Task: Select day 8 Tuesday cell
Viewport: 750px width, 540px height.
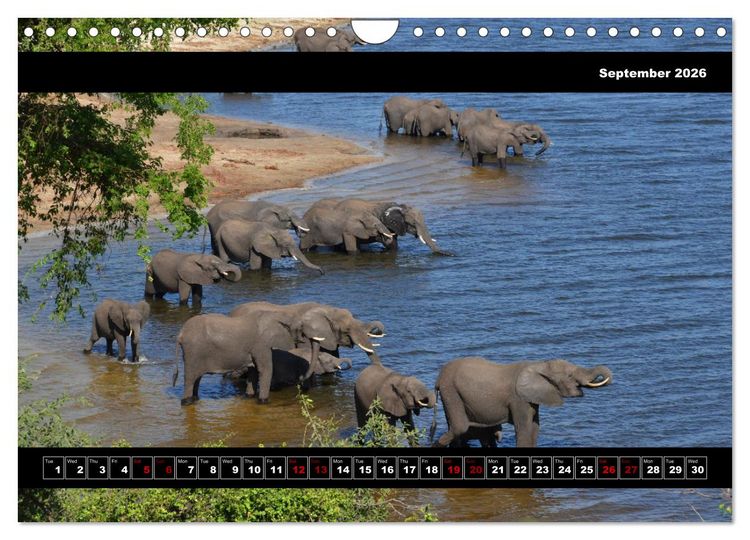Action: [x=209, y=468]
